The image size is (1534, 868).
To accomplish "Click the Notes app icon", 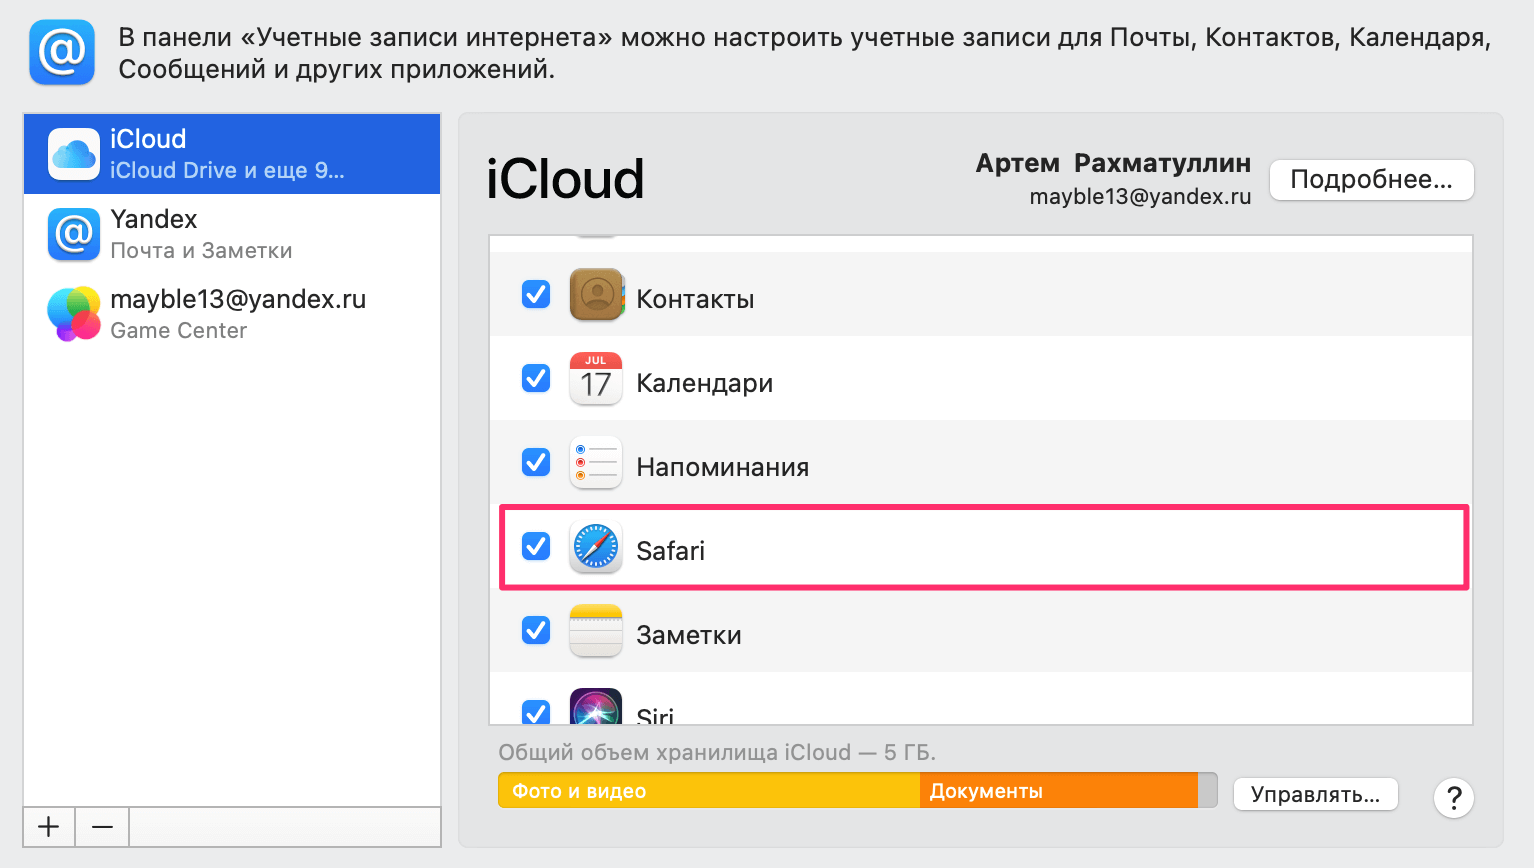I will pyautogui.click(x=596, y=631).
